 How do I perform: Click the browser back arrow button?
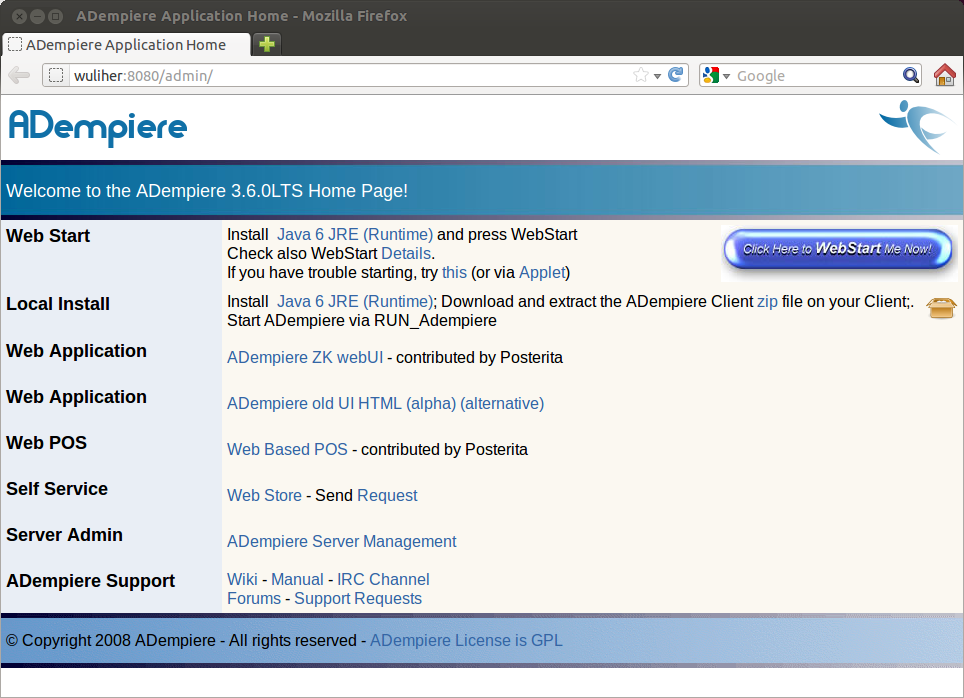pos(19,76)
